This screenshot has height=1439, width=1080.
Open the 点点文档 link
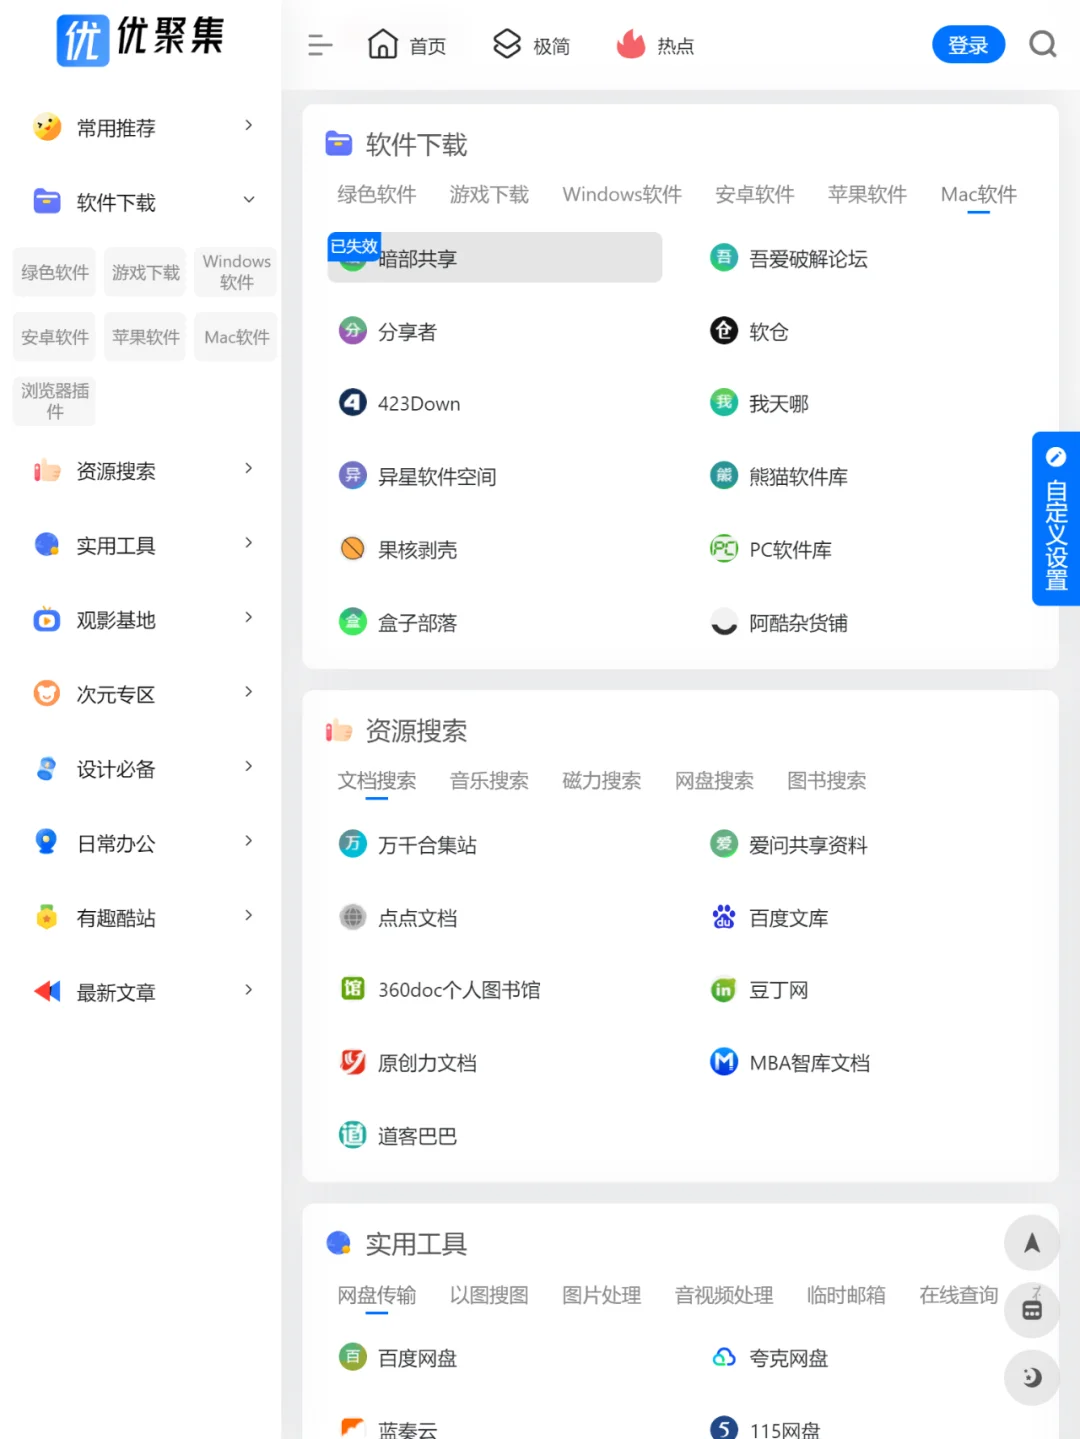coord(417,918)
